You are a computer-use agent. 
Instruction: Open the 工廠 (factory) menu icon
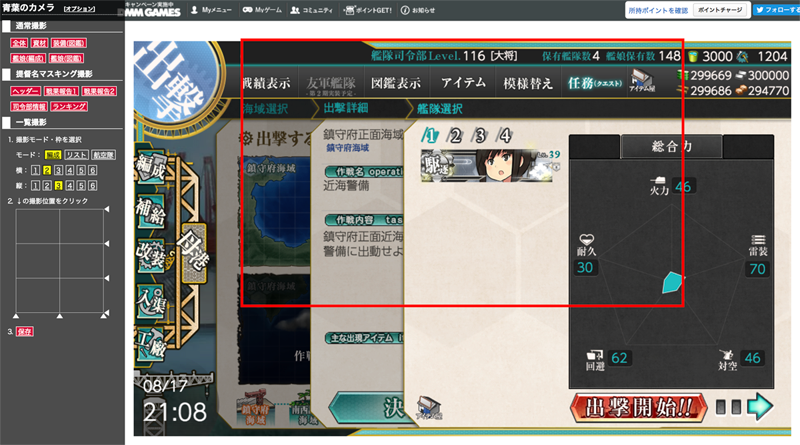pos(151,343)
